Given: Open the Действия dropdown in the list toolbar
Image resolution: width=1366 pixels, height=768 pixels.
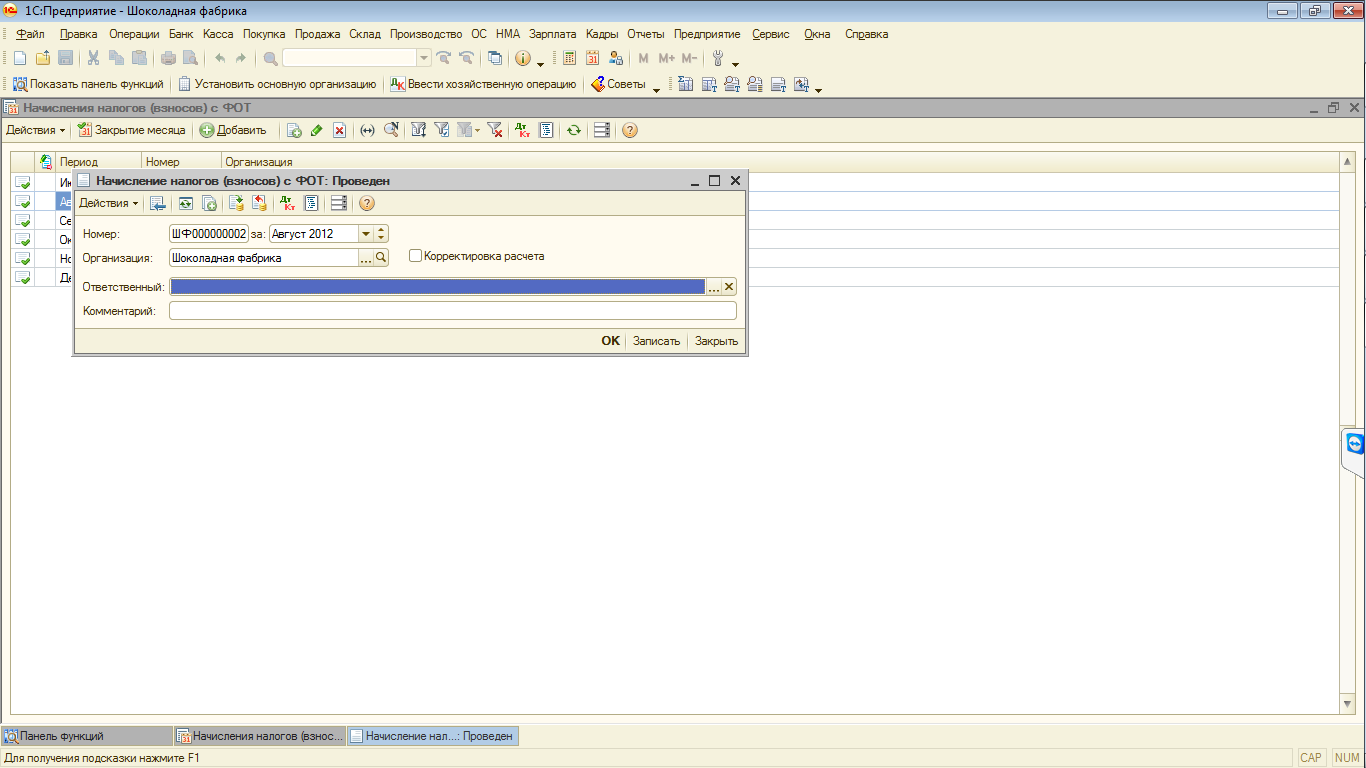Looking at the screenshot, I should click(x=35, y=130).
